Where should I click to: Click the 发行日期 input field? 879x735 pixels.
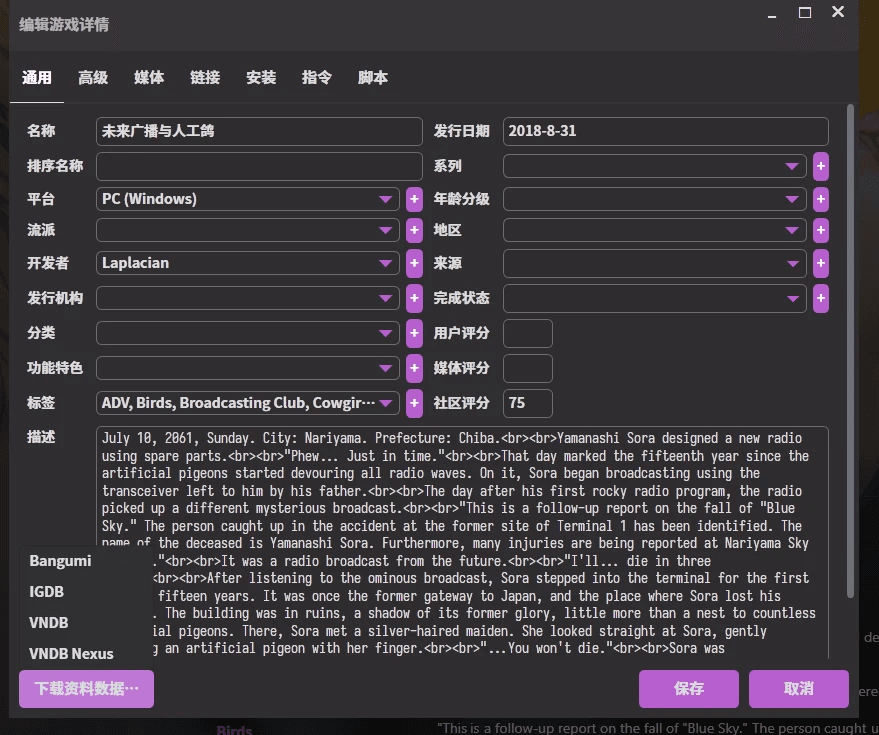tap(665, 131)
